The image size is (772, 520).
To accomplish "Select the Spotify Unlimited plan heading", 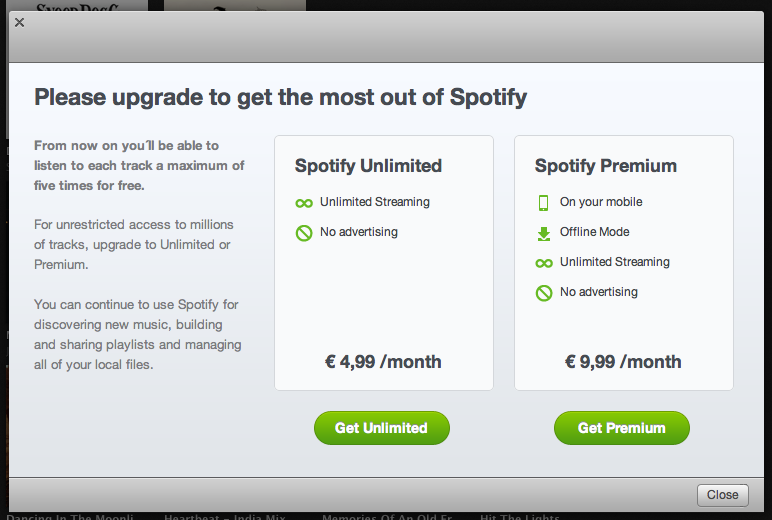I will [x=368, y=166].
